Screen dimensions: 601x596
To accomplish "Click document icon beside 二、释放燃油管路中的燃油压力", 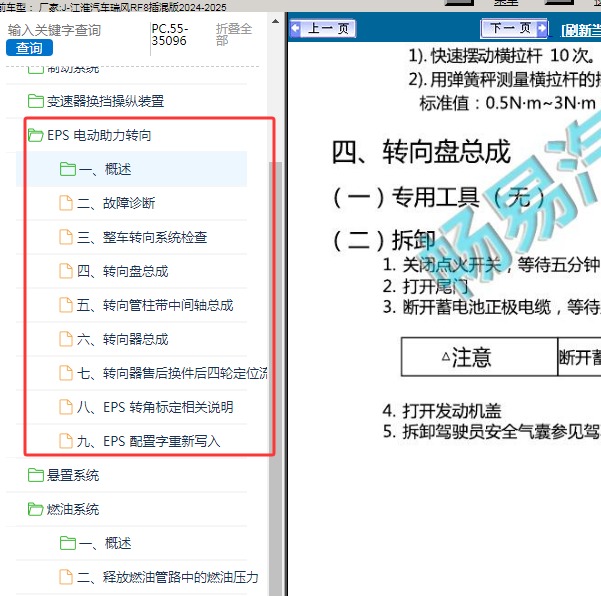I will point(66,577).
